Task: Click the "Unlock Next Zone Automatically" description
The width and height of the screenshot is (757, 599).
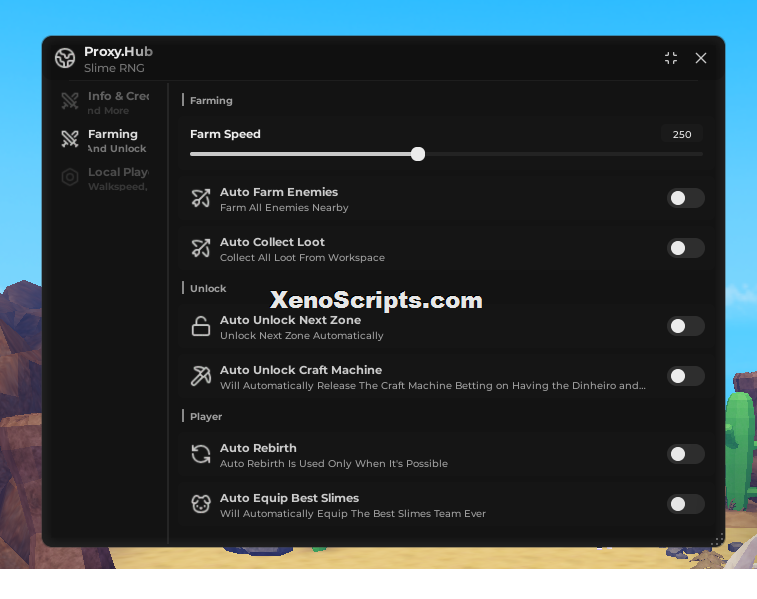Action: pyautogui.click(x=302, y=335)
